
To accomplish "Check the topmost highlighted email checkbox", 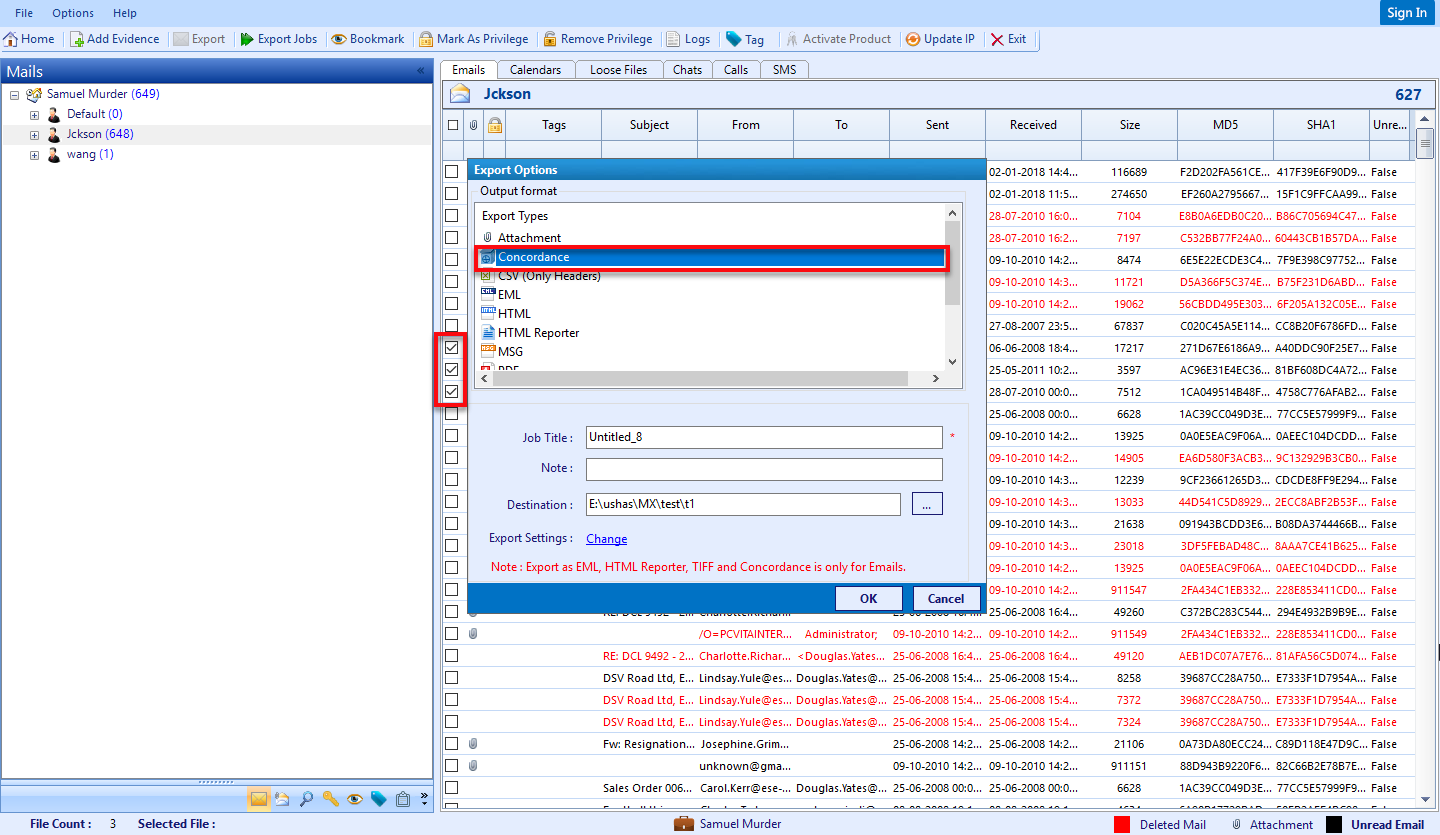I will (x=452, y=348).
